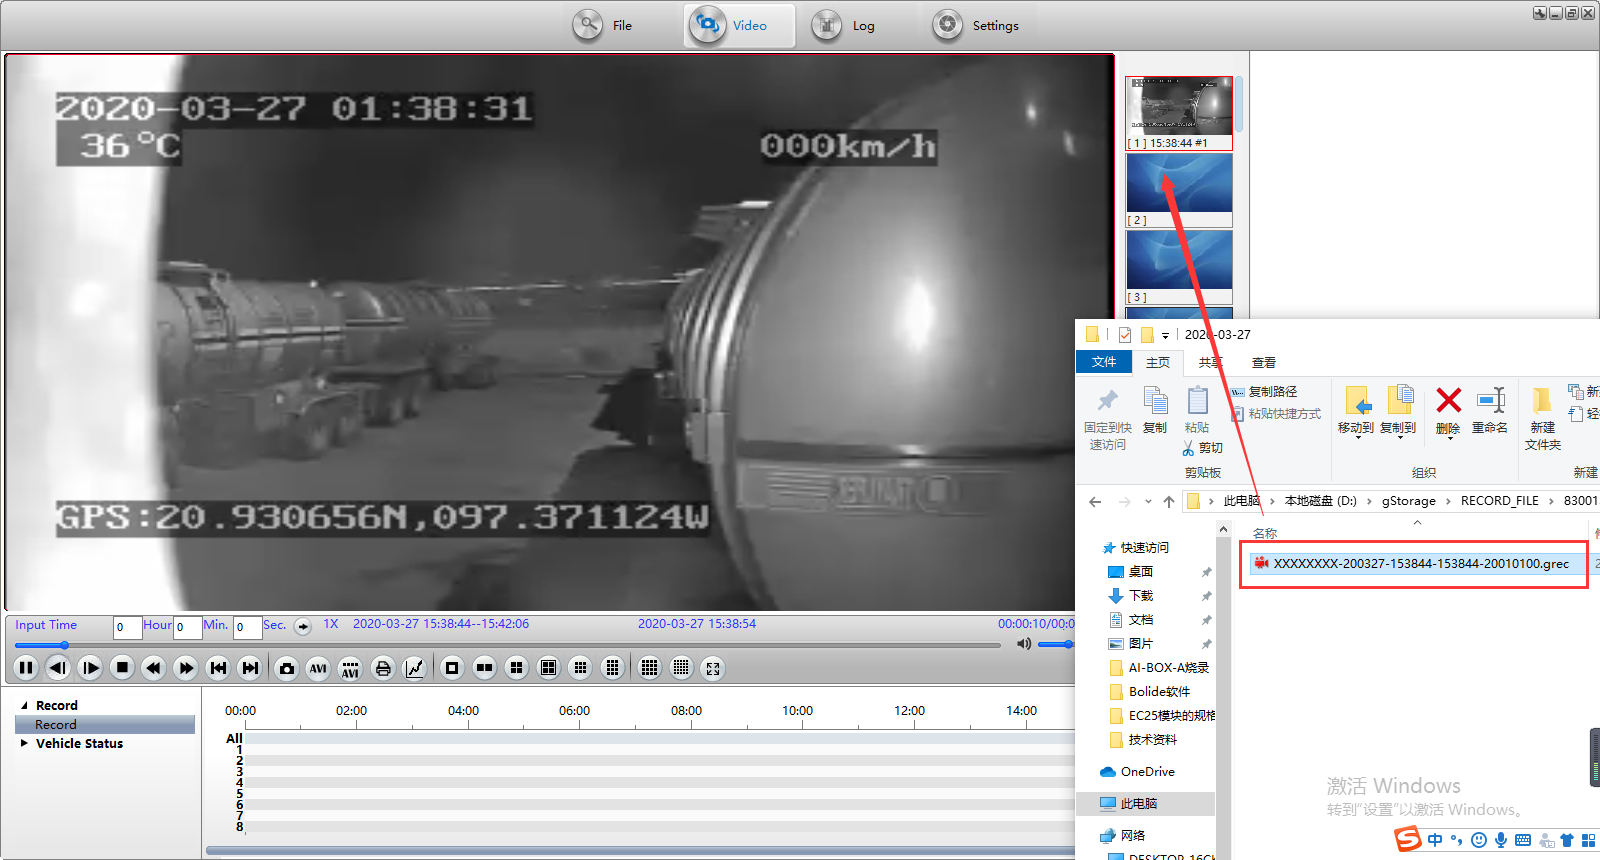Click the 删除 delete button
The image size is (1600, 860).
[1448, 411]
